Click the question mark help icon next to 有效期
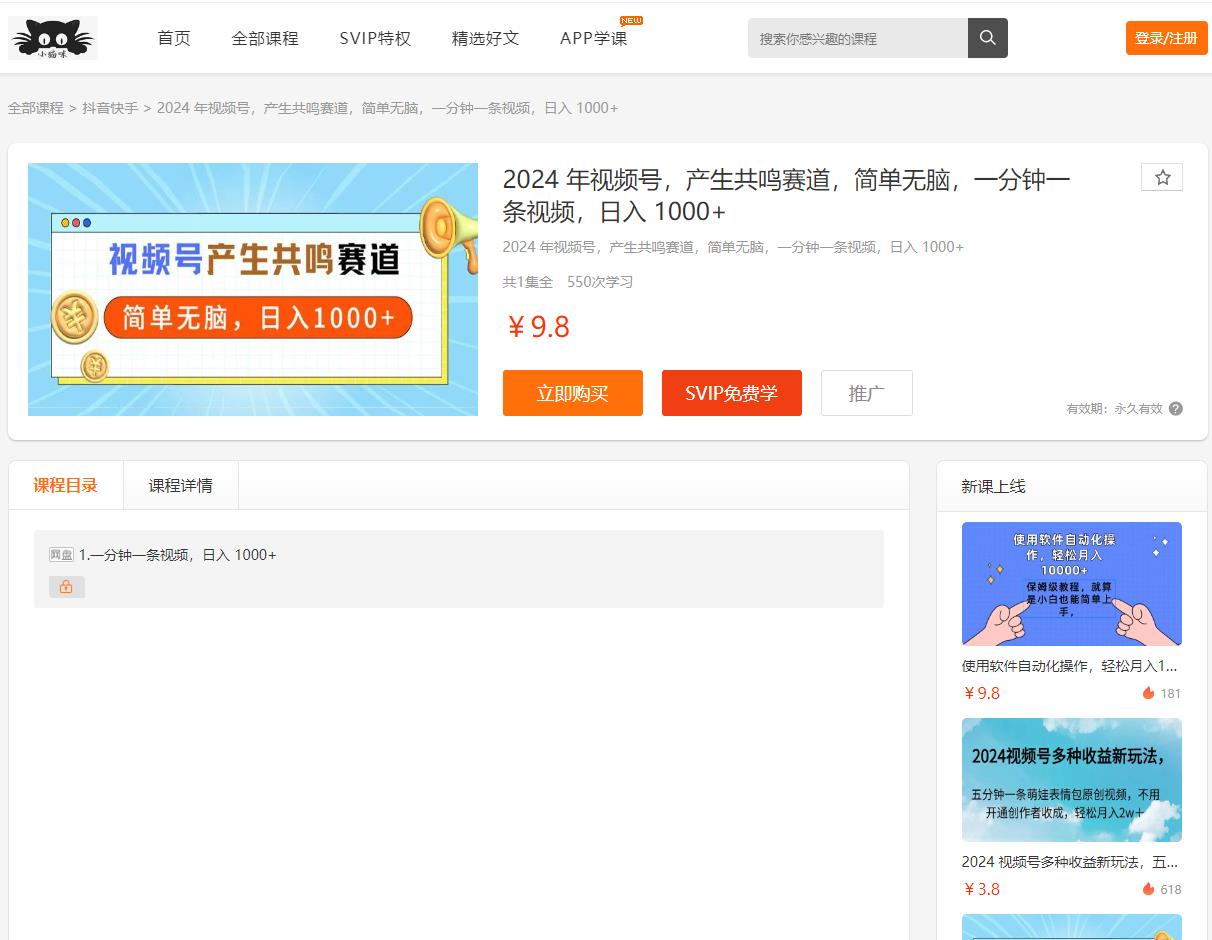 [x=1176, y=408]
